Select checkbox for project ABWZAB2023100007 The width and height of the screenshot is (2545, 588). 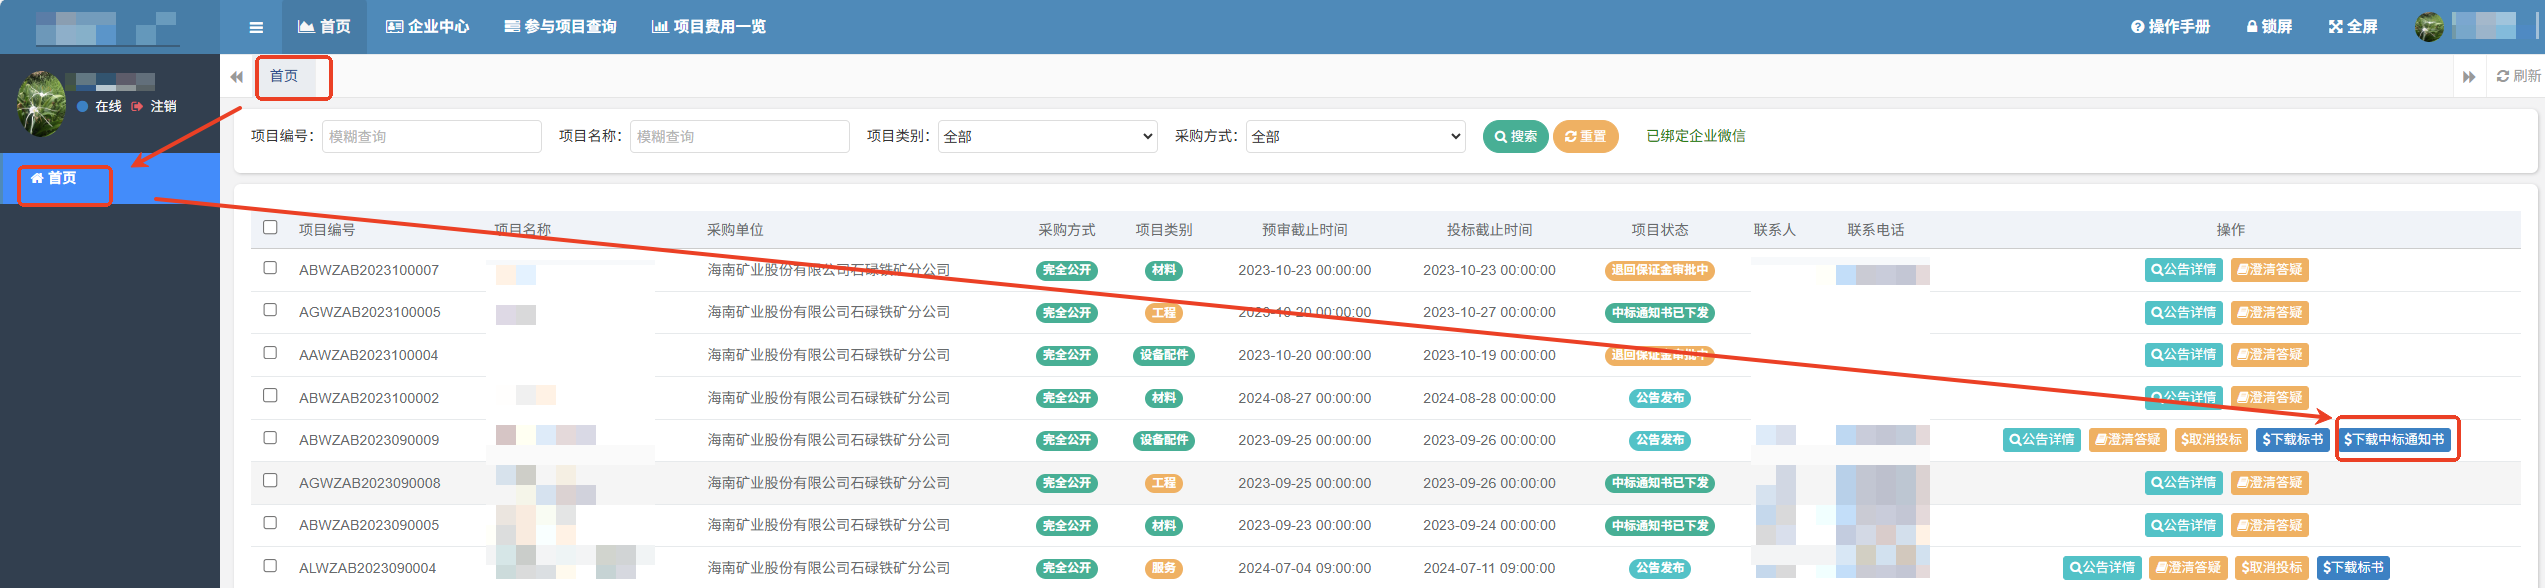(x=270, y=268)
